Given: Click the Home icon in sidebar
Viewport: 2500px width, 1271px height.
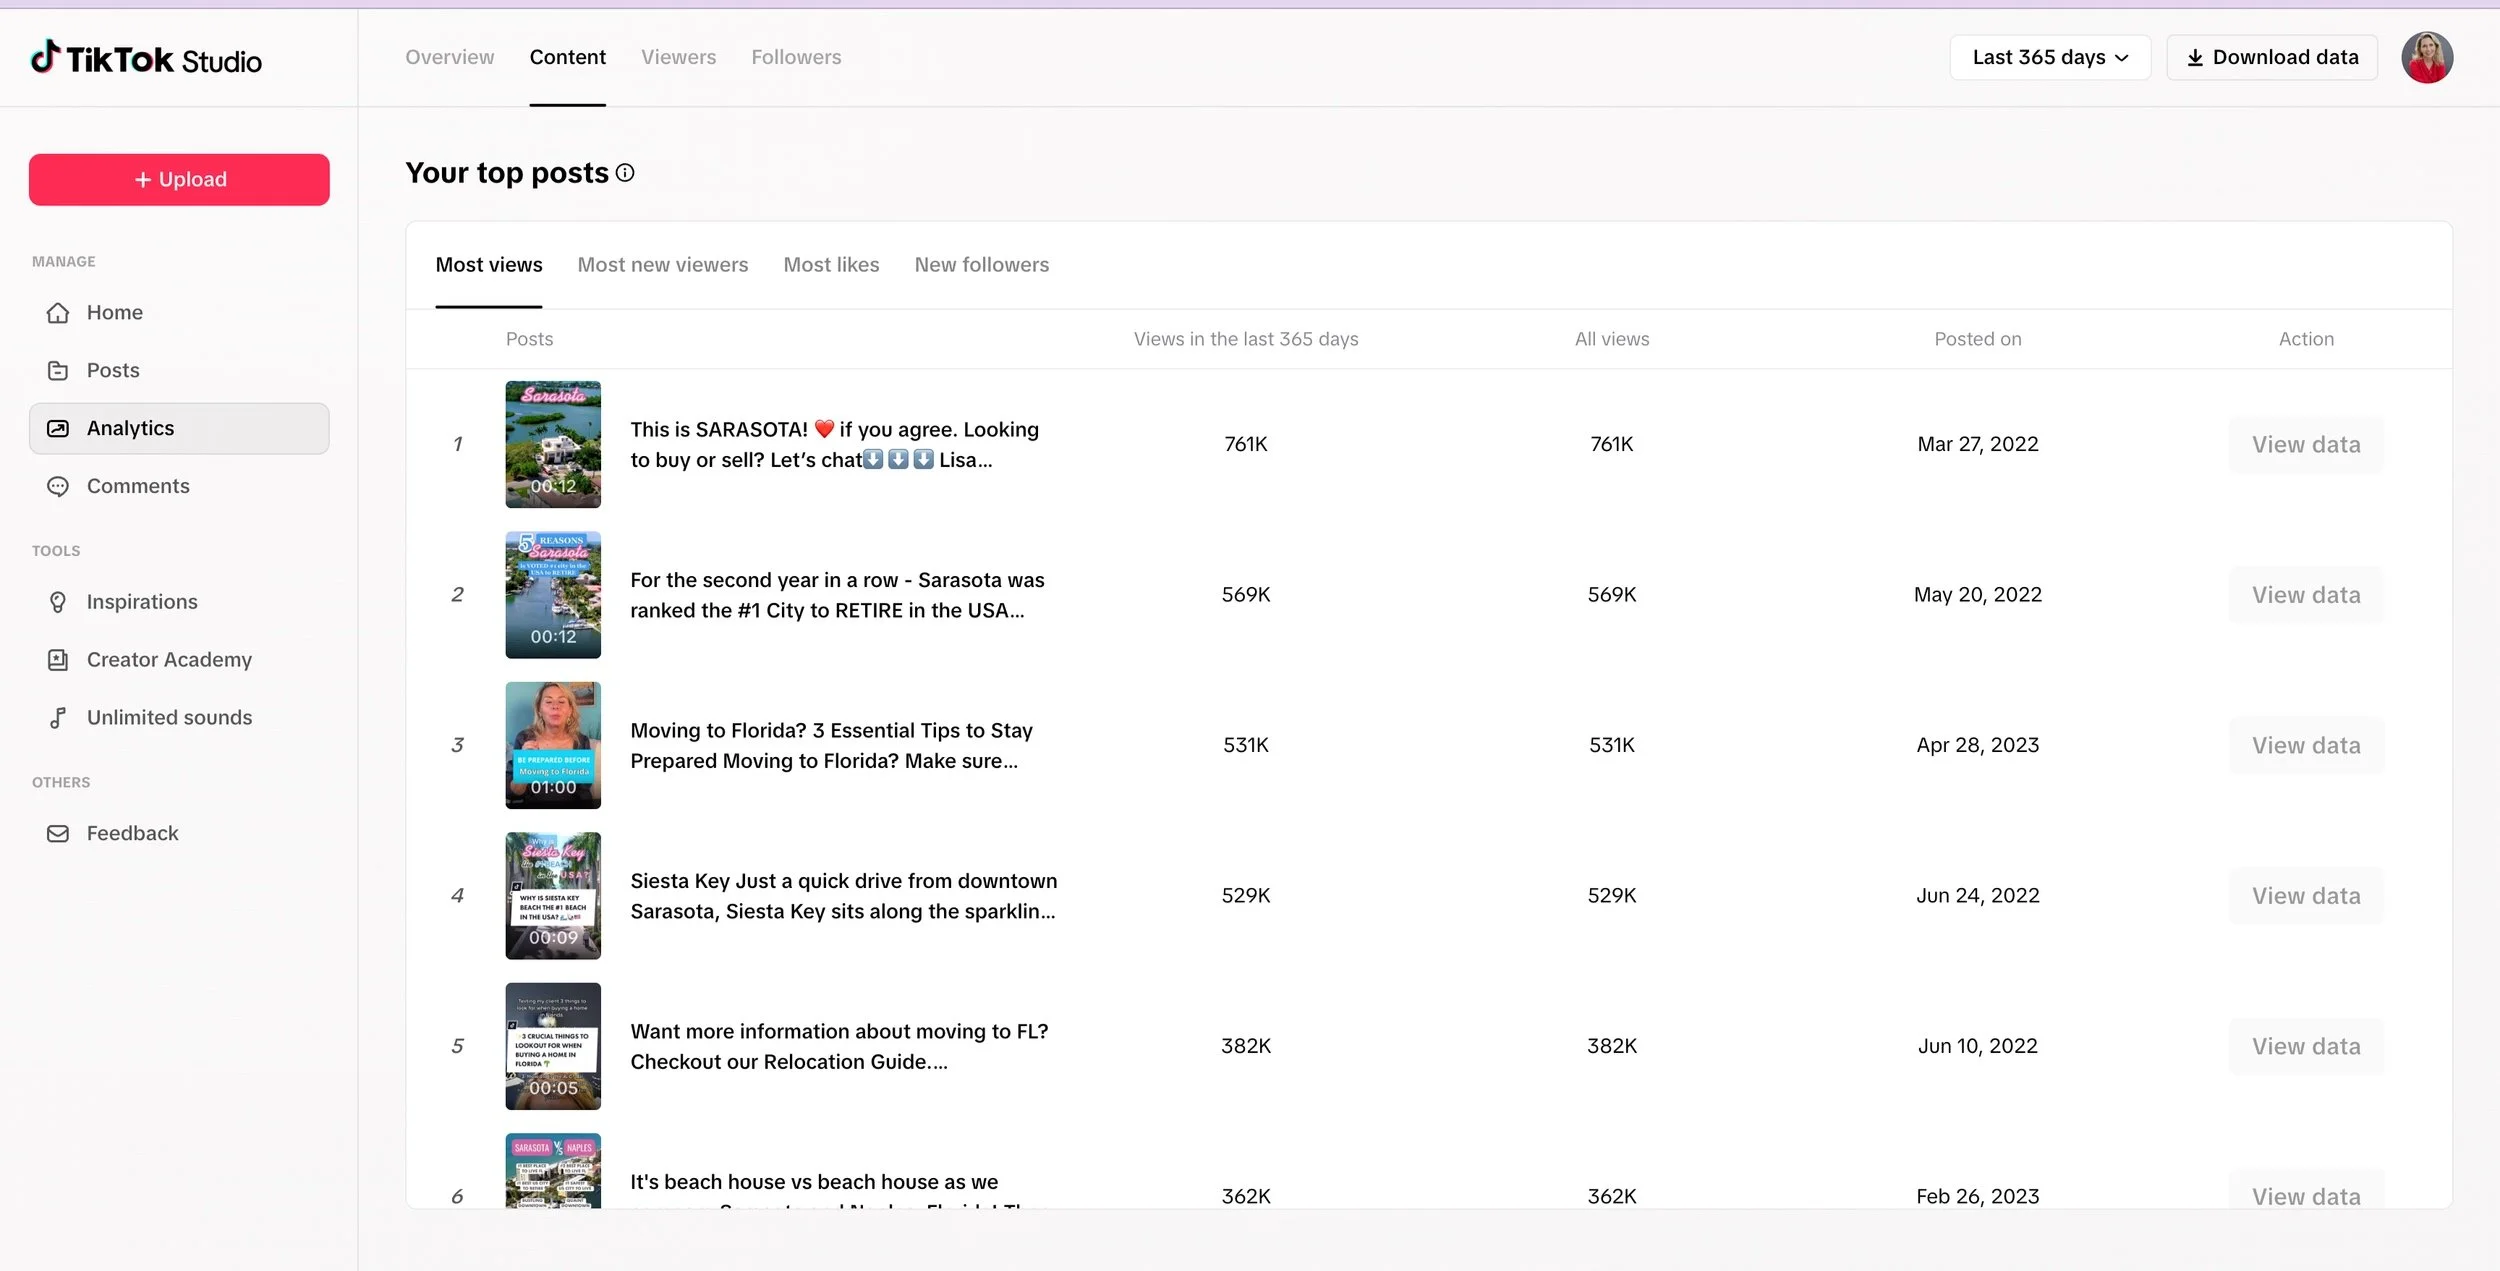Looking at the screenshot, I should pos(58,313).
